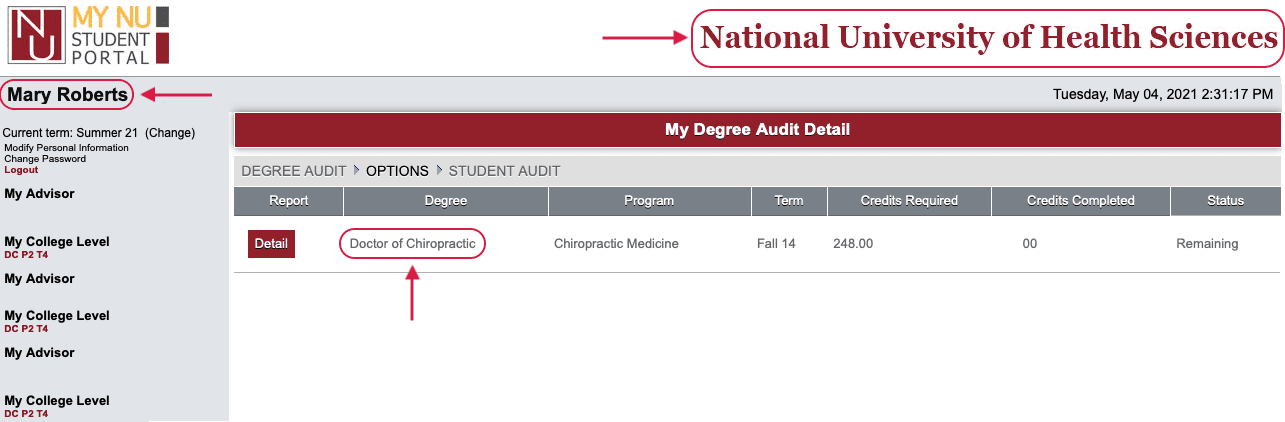Click the Doctor of Chiropractic degree
Screen dimensions: 1285x422
tap(412, 244)
